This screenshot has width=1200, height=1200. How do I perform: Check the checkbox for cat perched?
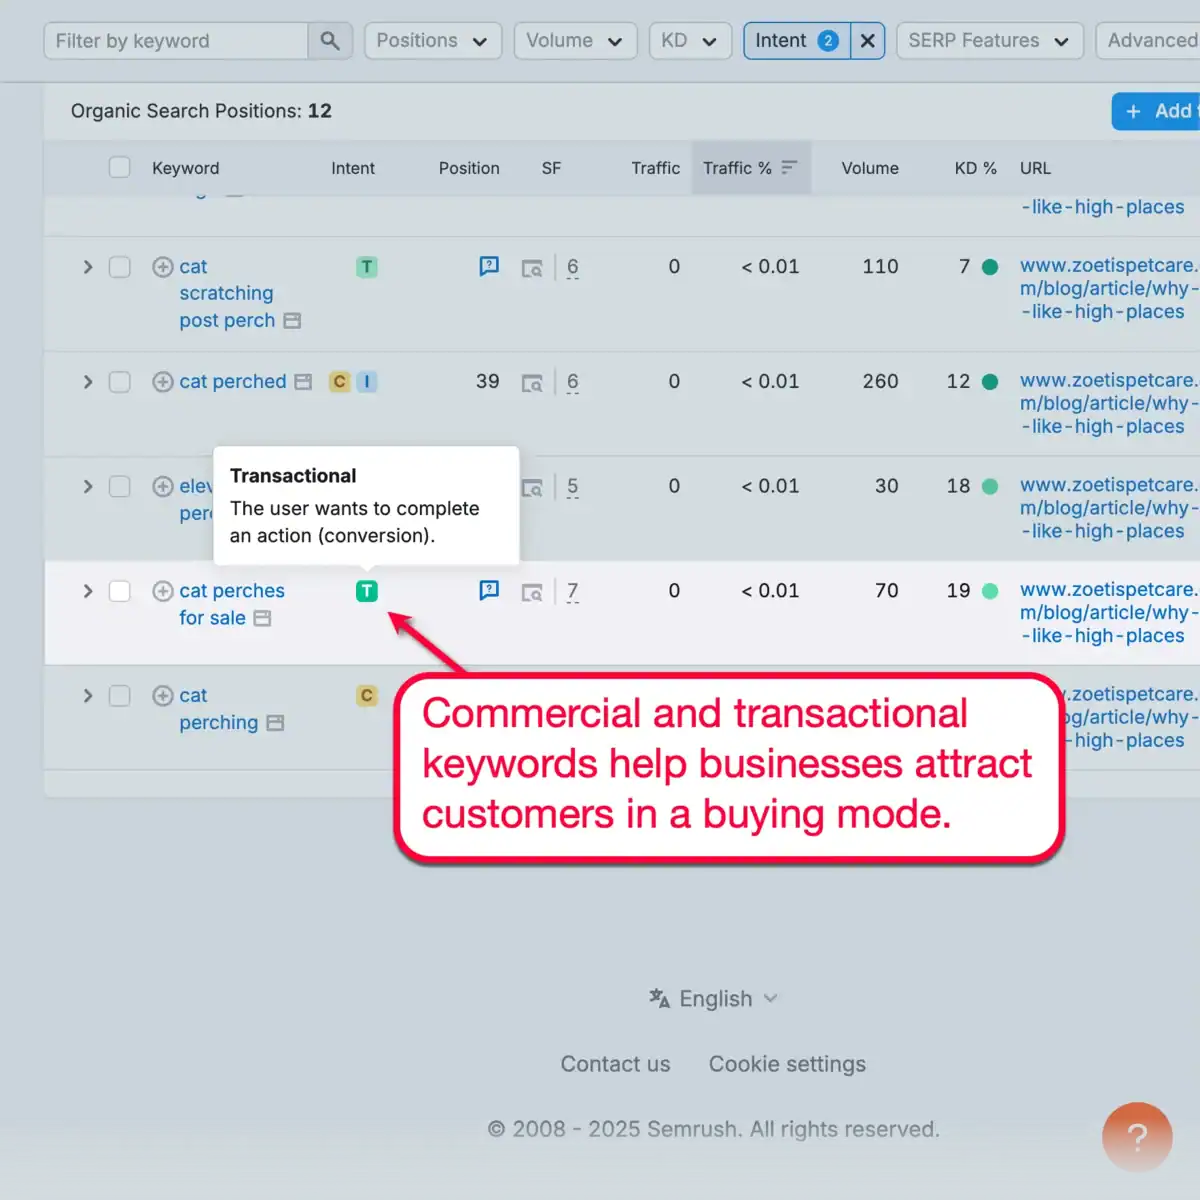coord(120,381)
